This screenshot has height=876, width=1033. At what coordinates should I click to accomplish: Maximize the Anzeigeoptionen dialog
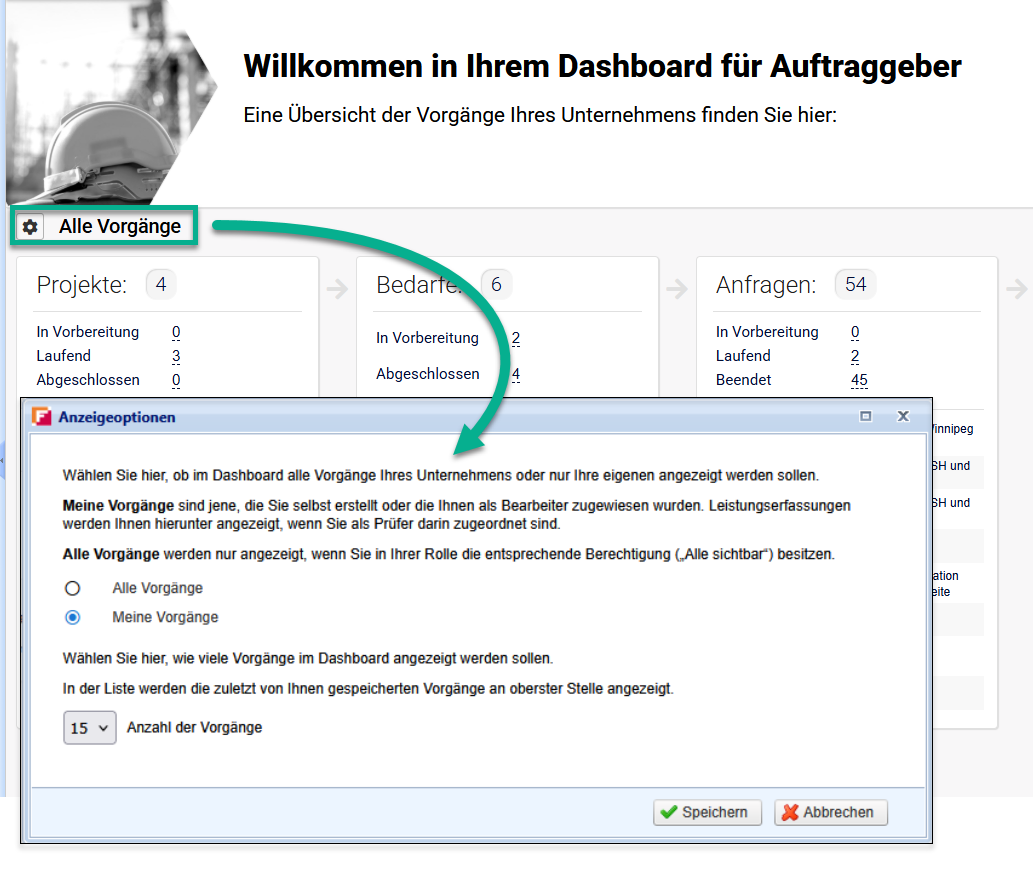point(866,416)
